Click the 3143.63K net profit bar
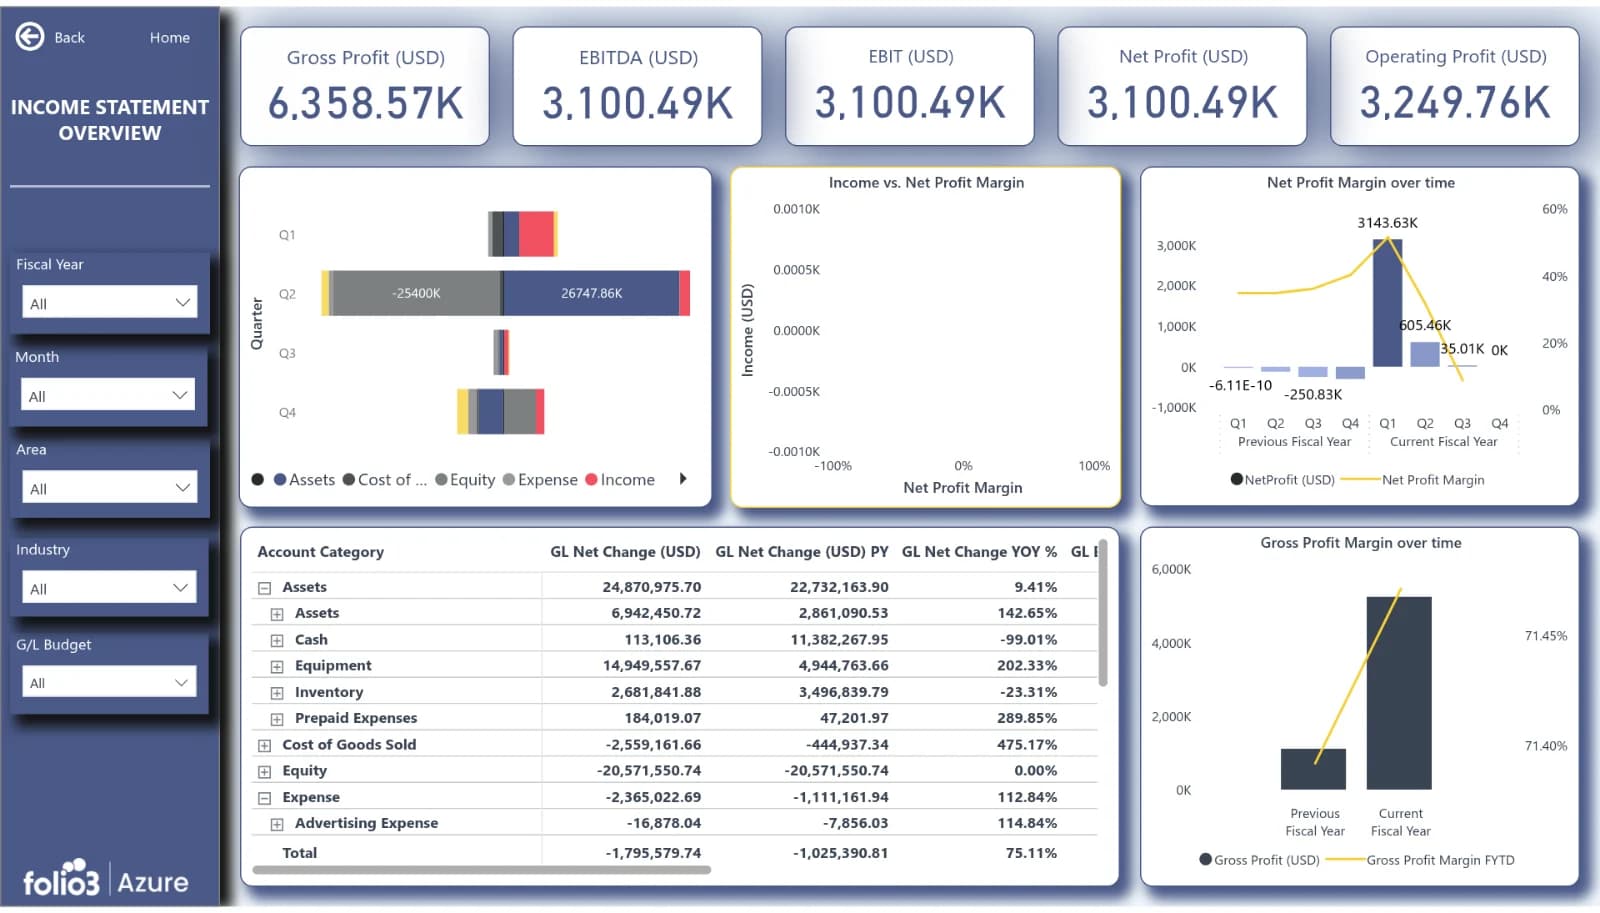The height and width of the screenshot is (913, 1600). [x=1387, y=303]
